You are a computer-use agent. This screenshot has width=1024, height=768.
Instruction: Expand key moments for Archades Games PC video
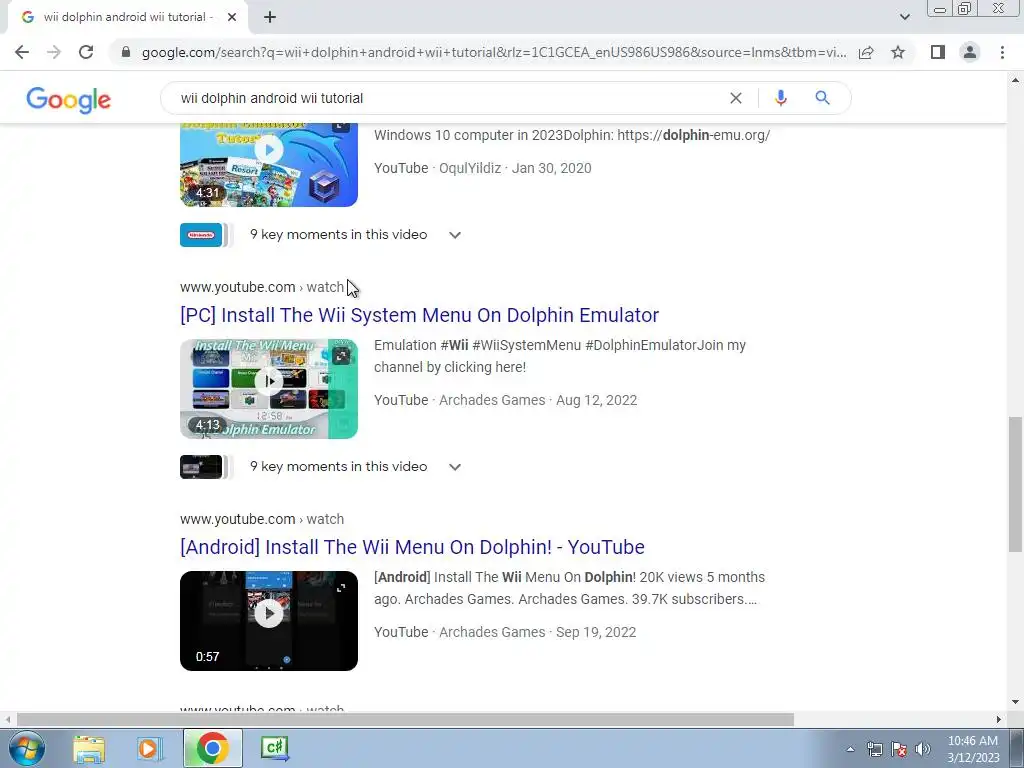(455, 467)
